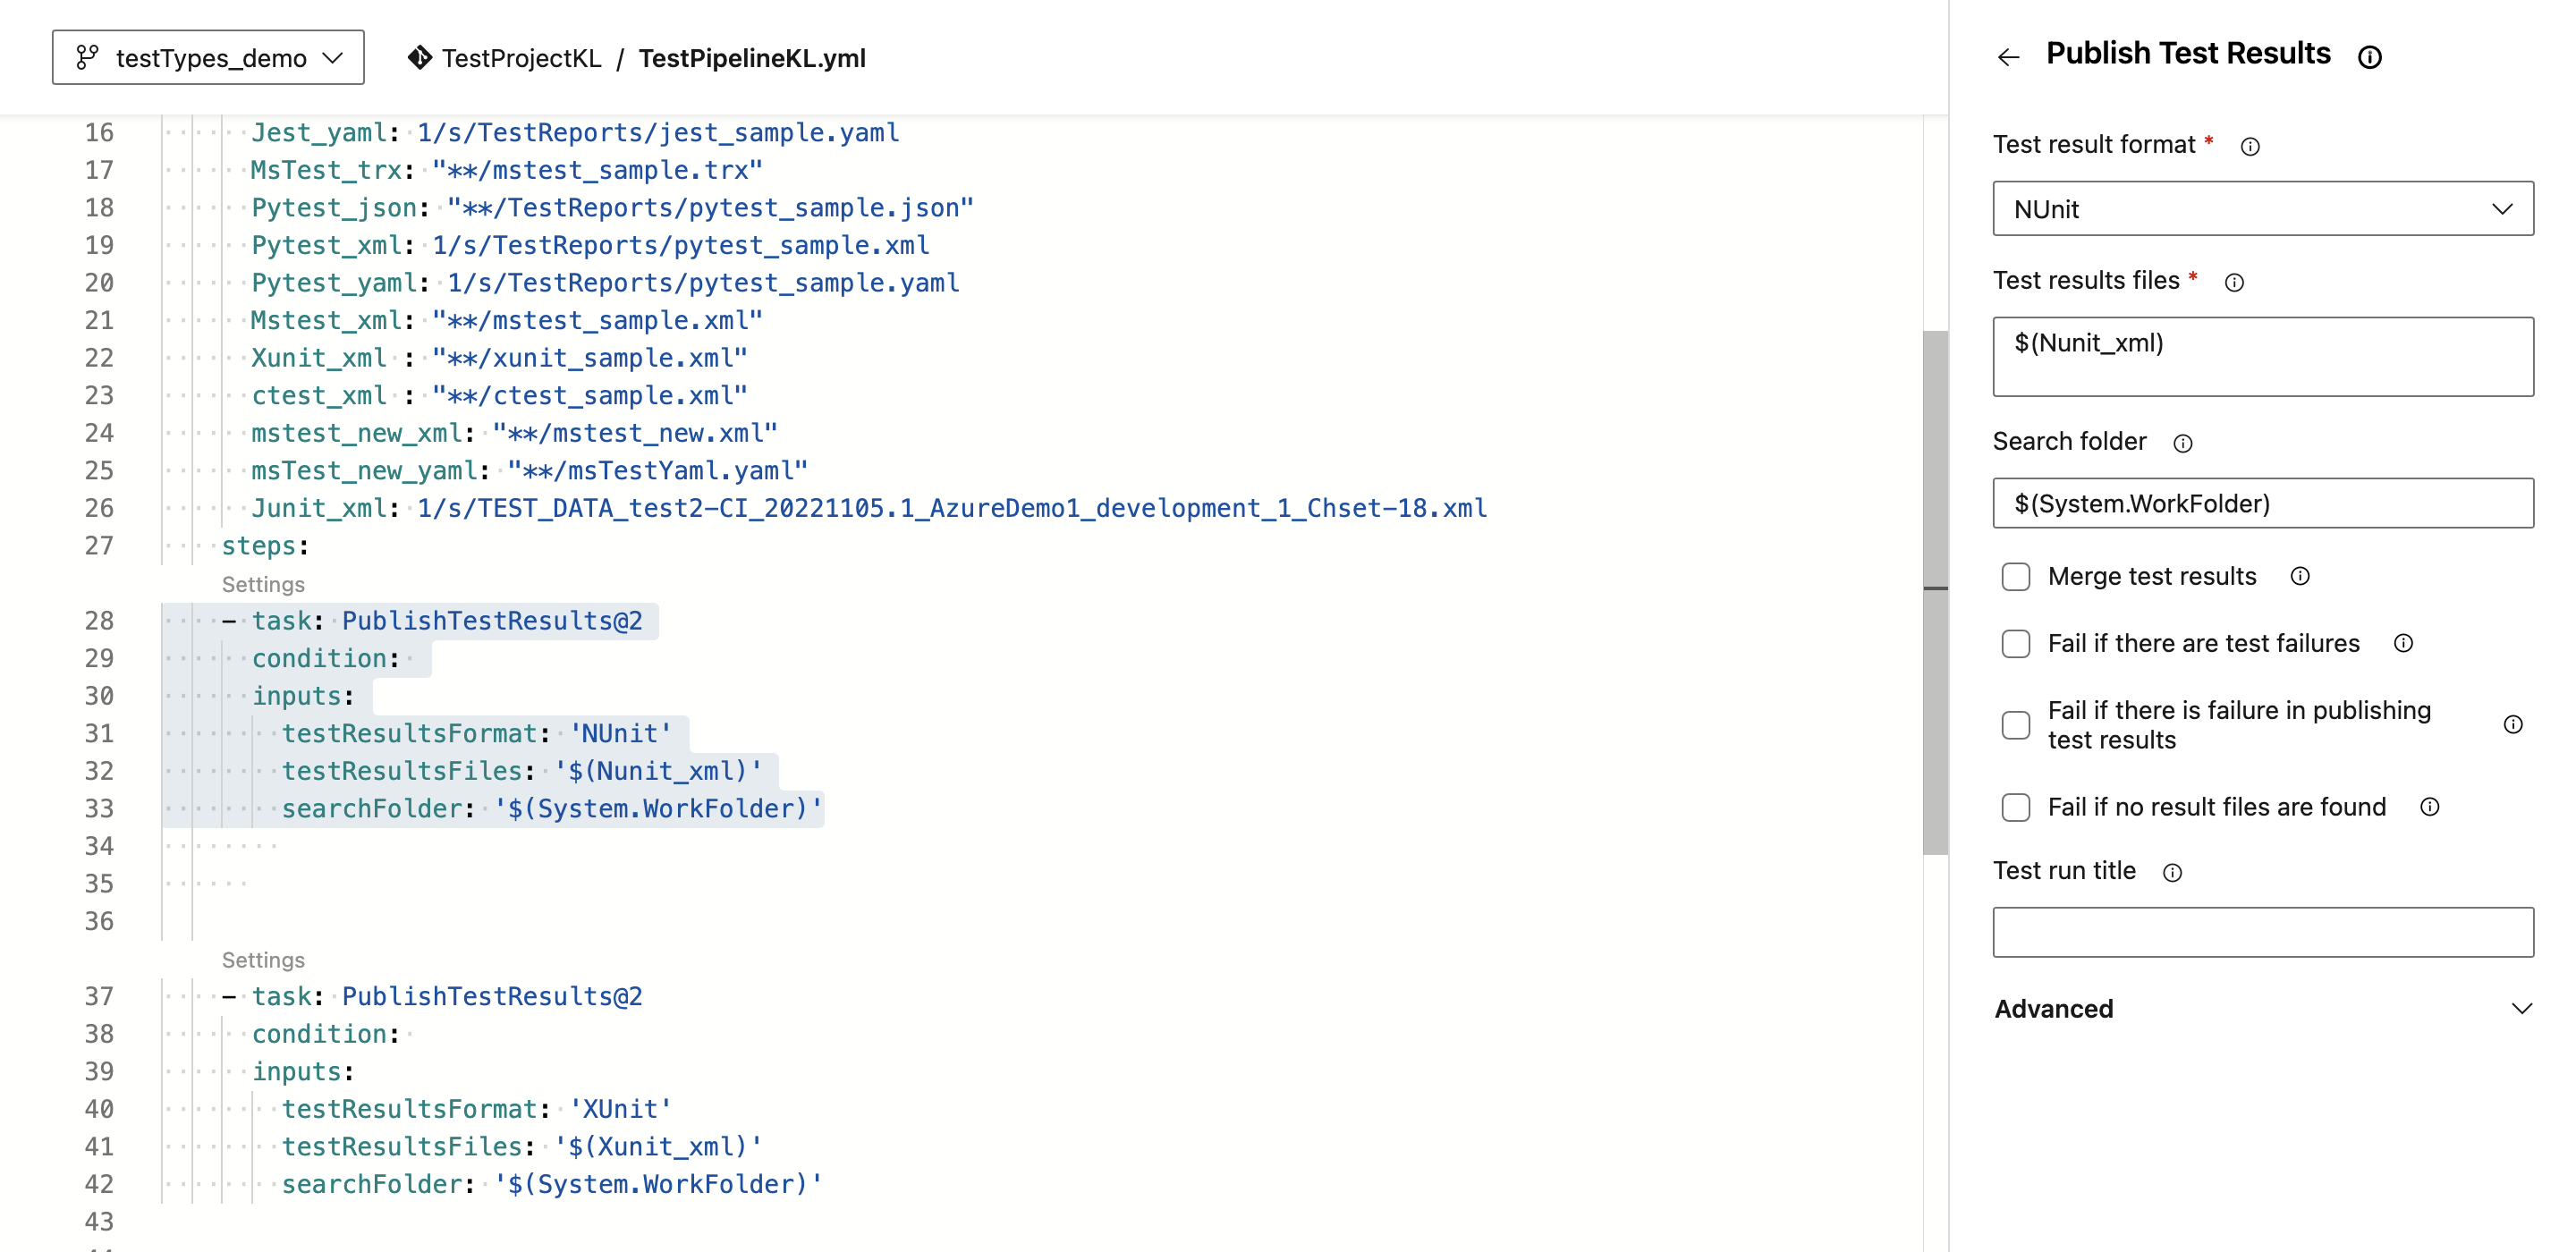Check Fail if failure in publishing test results
The width and height of the screenshot is (2576, 1252).
[2016, 725]
